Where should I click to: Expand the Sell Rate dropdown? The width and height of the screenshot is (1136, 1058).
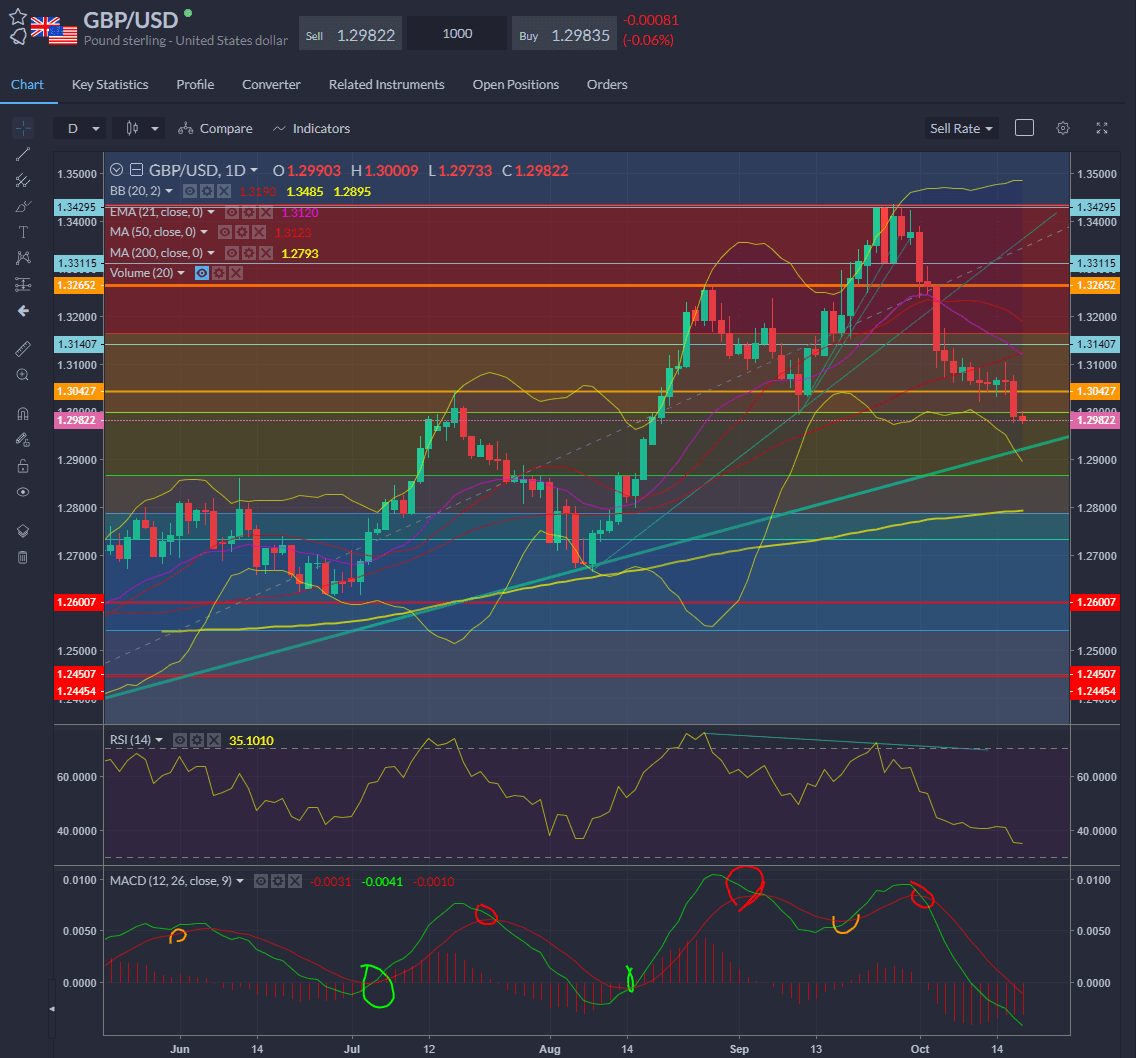(x=961, y=128)
